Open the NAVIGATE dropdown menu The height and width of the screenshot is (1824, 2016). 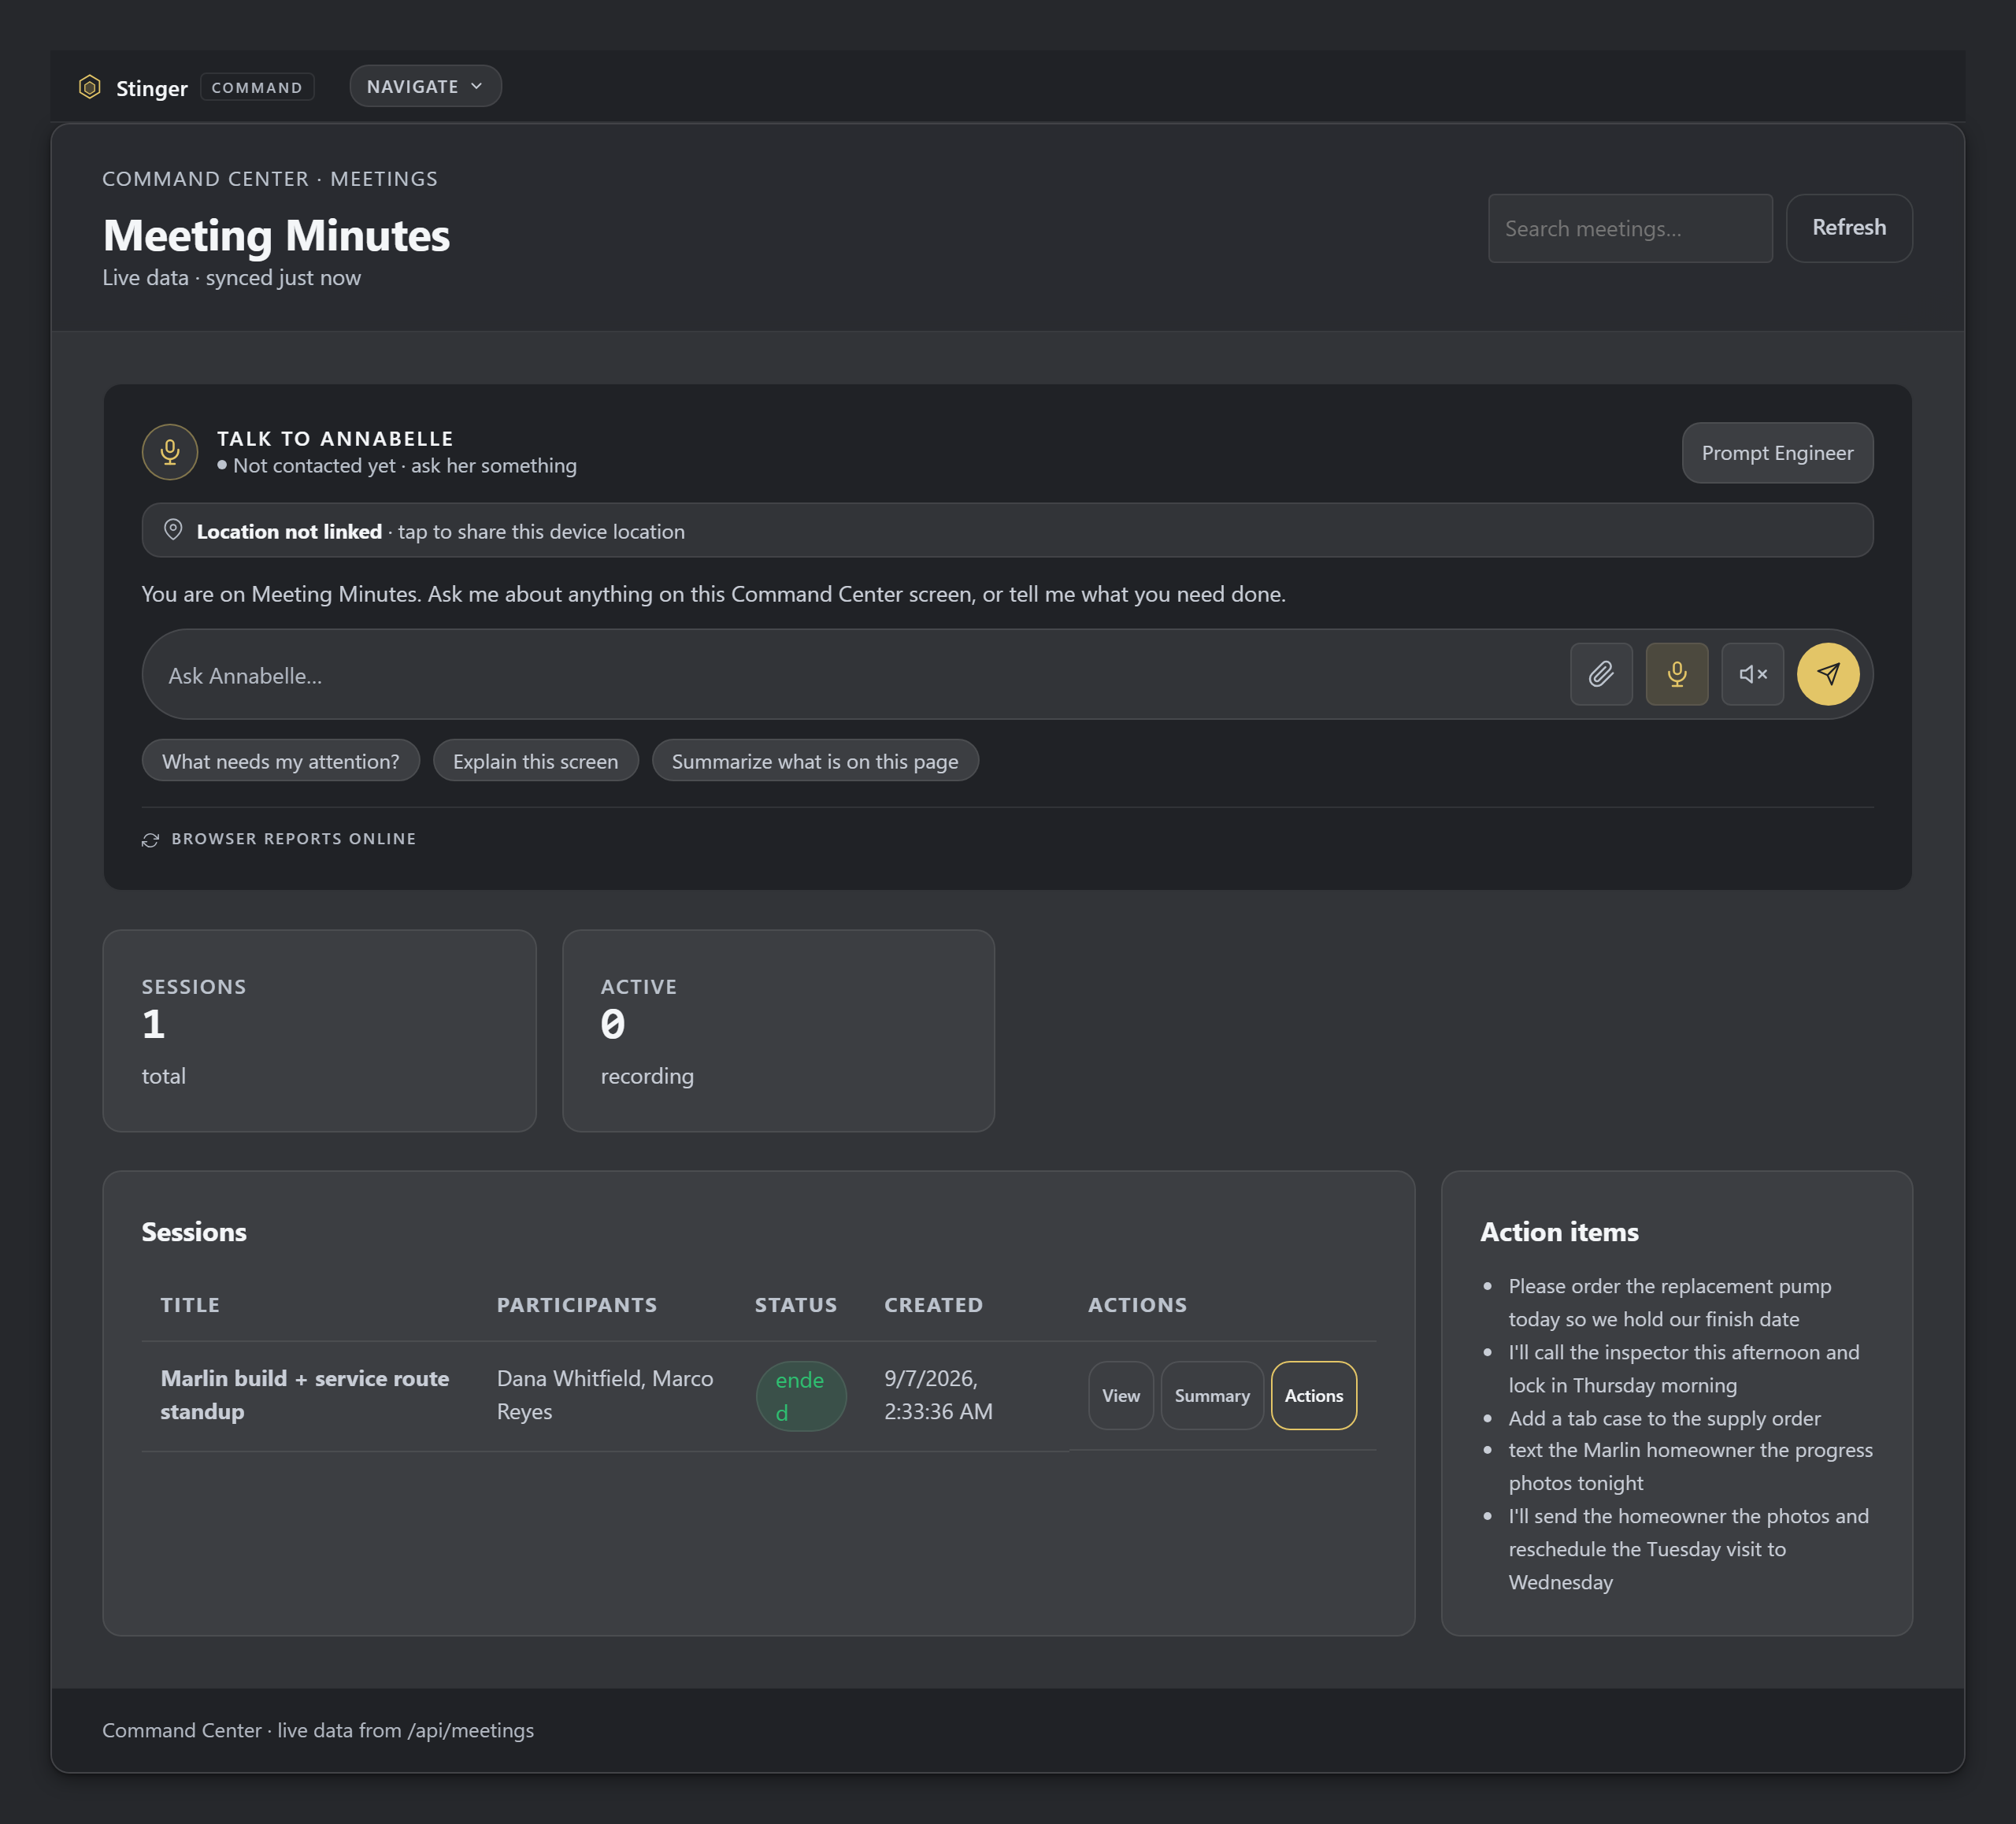[x=425, y=86]
